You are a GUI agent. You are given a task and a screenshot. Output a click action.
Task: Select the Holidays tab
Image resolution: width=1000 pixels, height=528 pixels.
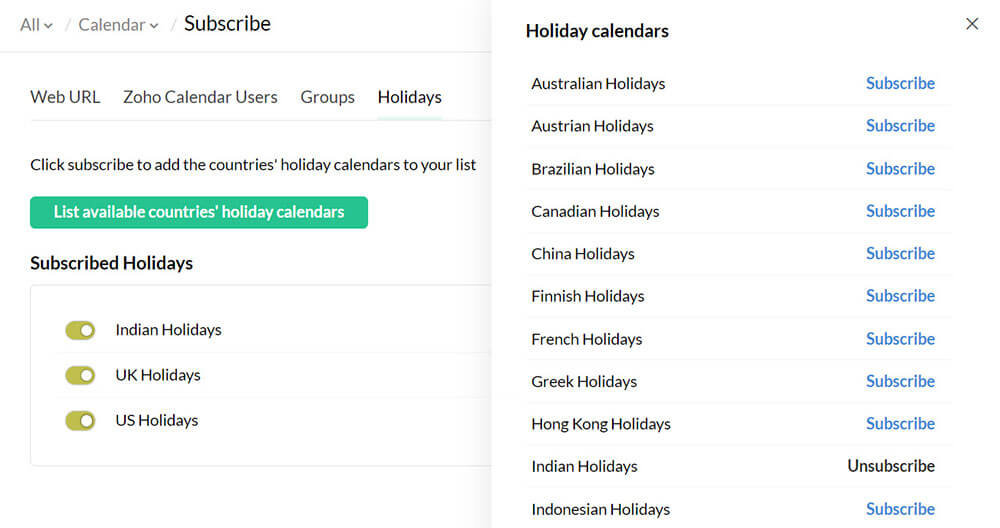410,97
